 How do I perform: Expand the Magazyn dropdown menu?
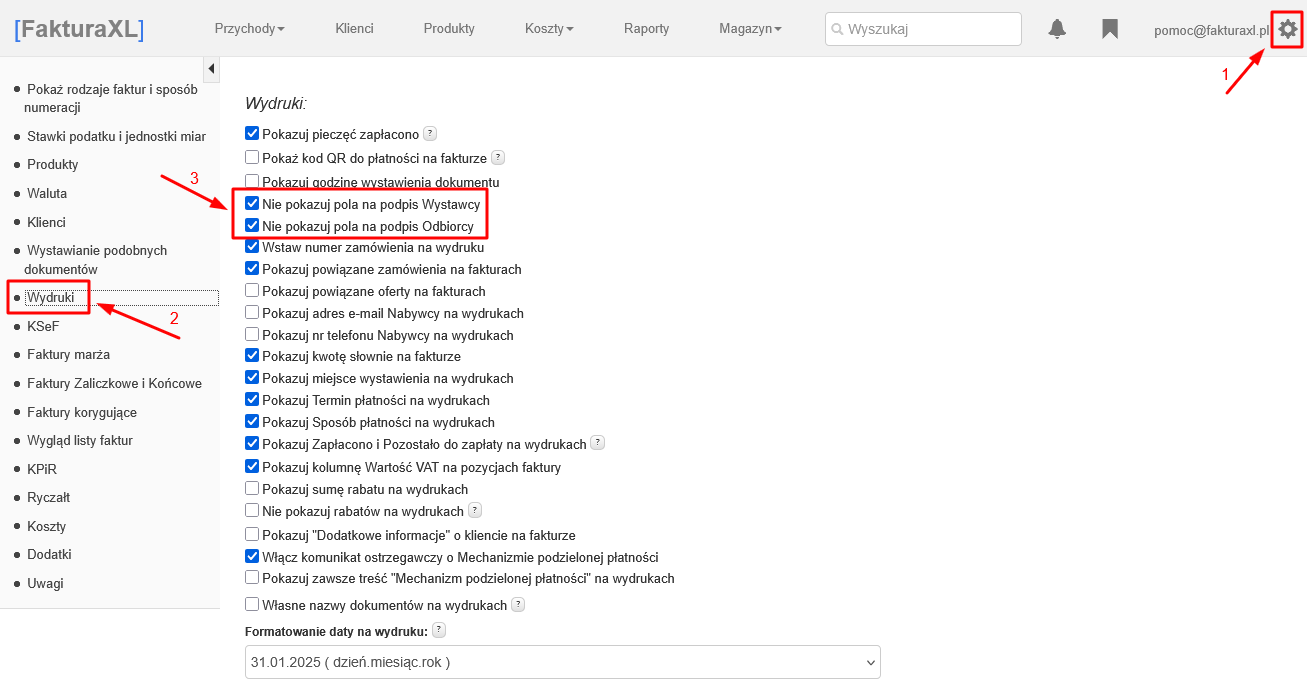750,29
